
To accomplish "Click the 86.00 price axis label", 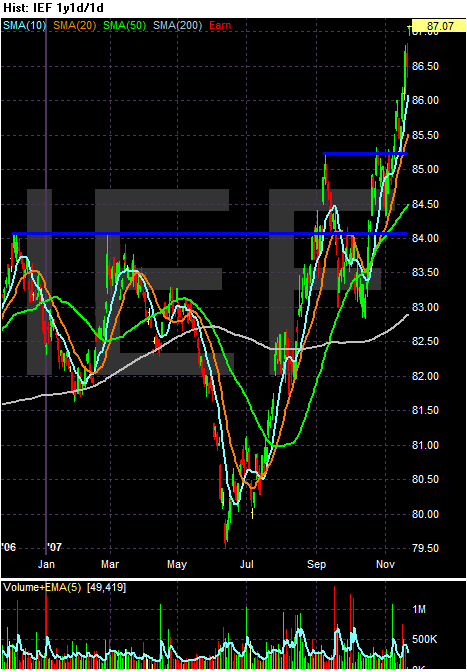I will point(425,100).
